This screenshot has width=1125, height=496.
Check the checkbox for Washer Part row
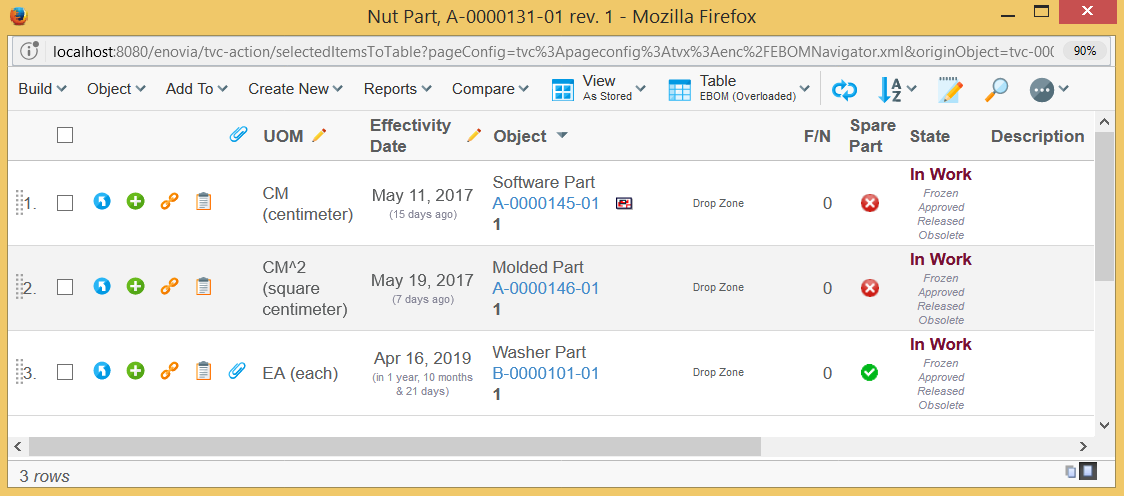[65, 373]
